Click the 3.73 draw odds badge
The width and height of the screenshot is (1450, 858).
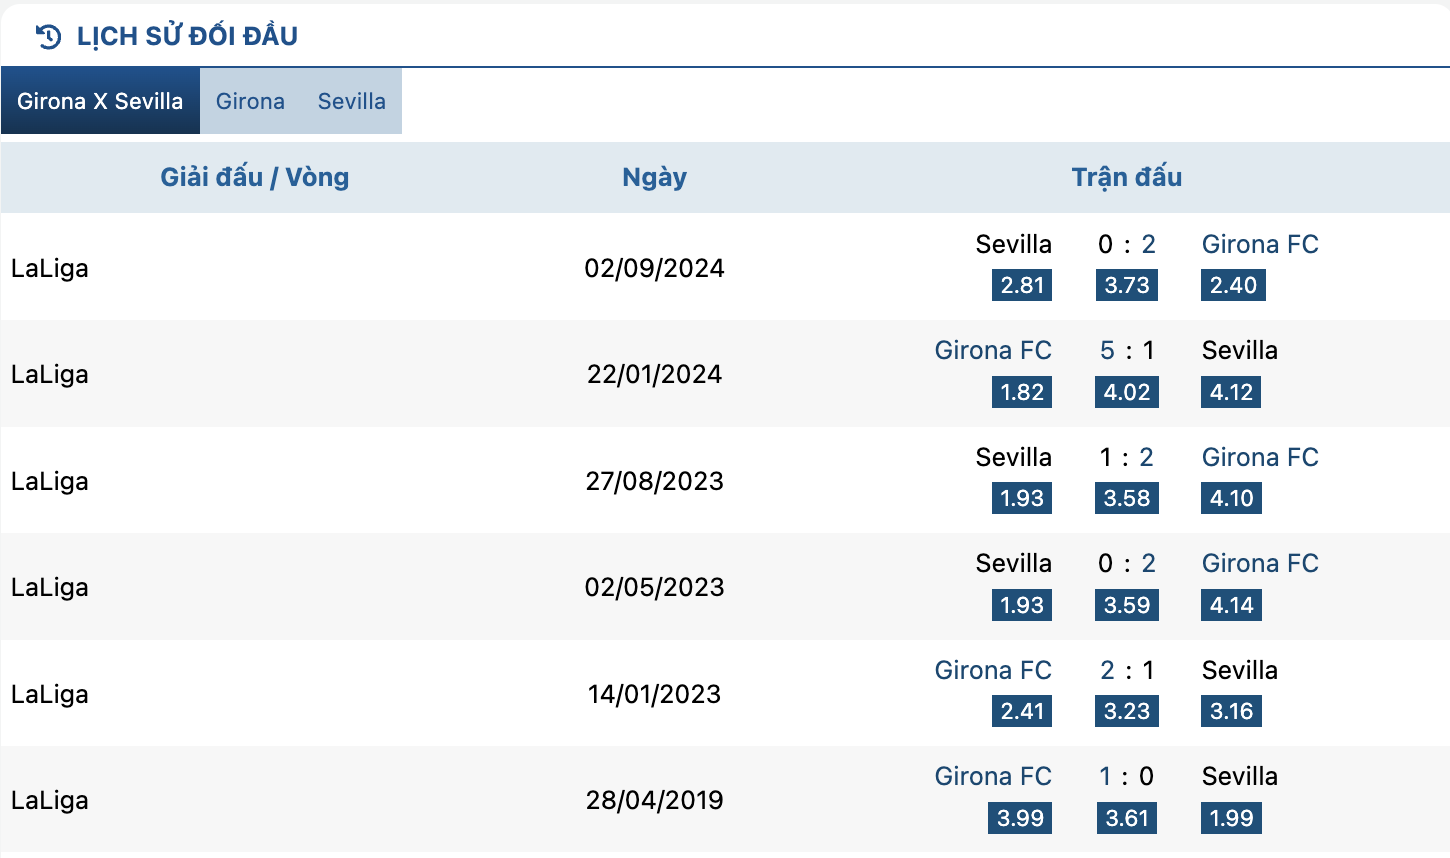(x=1127, y=285)
